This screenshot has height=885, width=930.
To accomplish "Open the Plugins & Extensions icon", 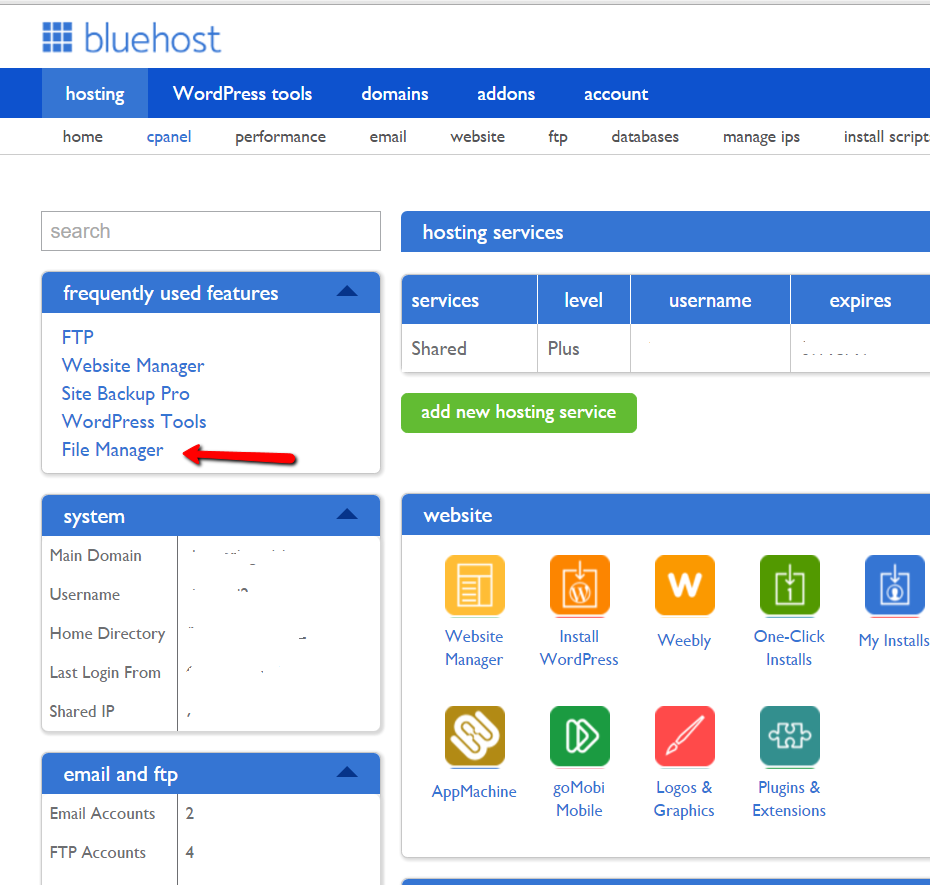I will click(789, 736).
